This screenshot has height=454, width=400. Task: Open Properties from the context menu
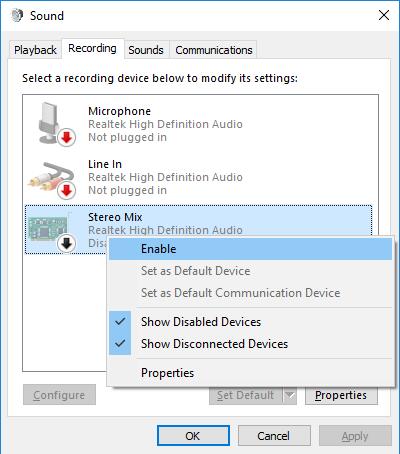(250, 373)
